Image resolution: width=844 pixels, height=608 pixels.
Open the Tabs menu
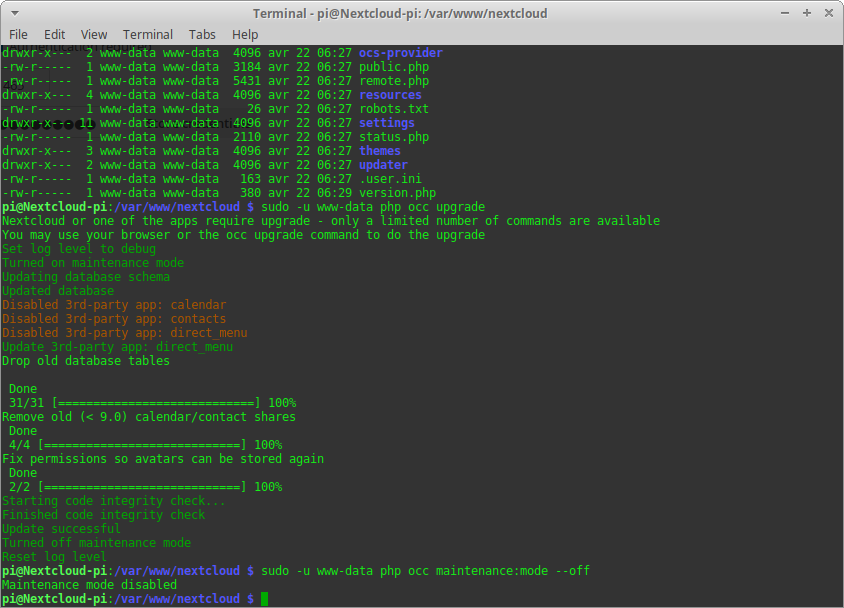pos(202,34)
